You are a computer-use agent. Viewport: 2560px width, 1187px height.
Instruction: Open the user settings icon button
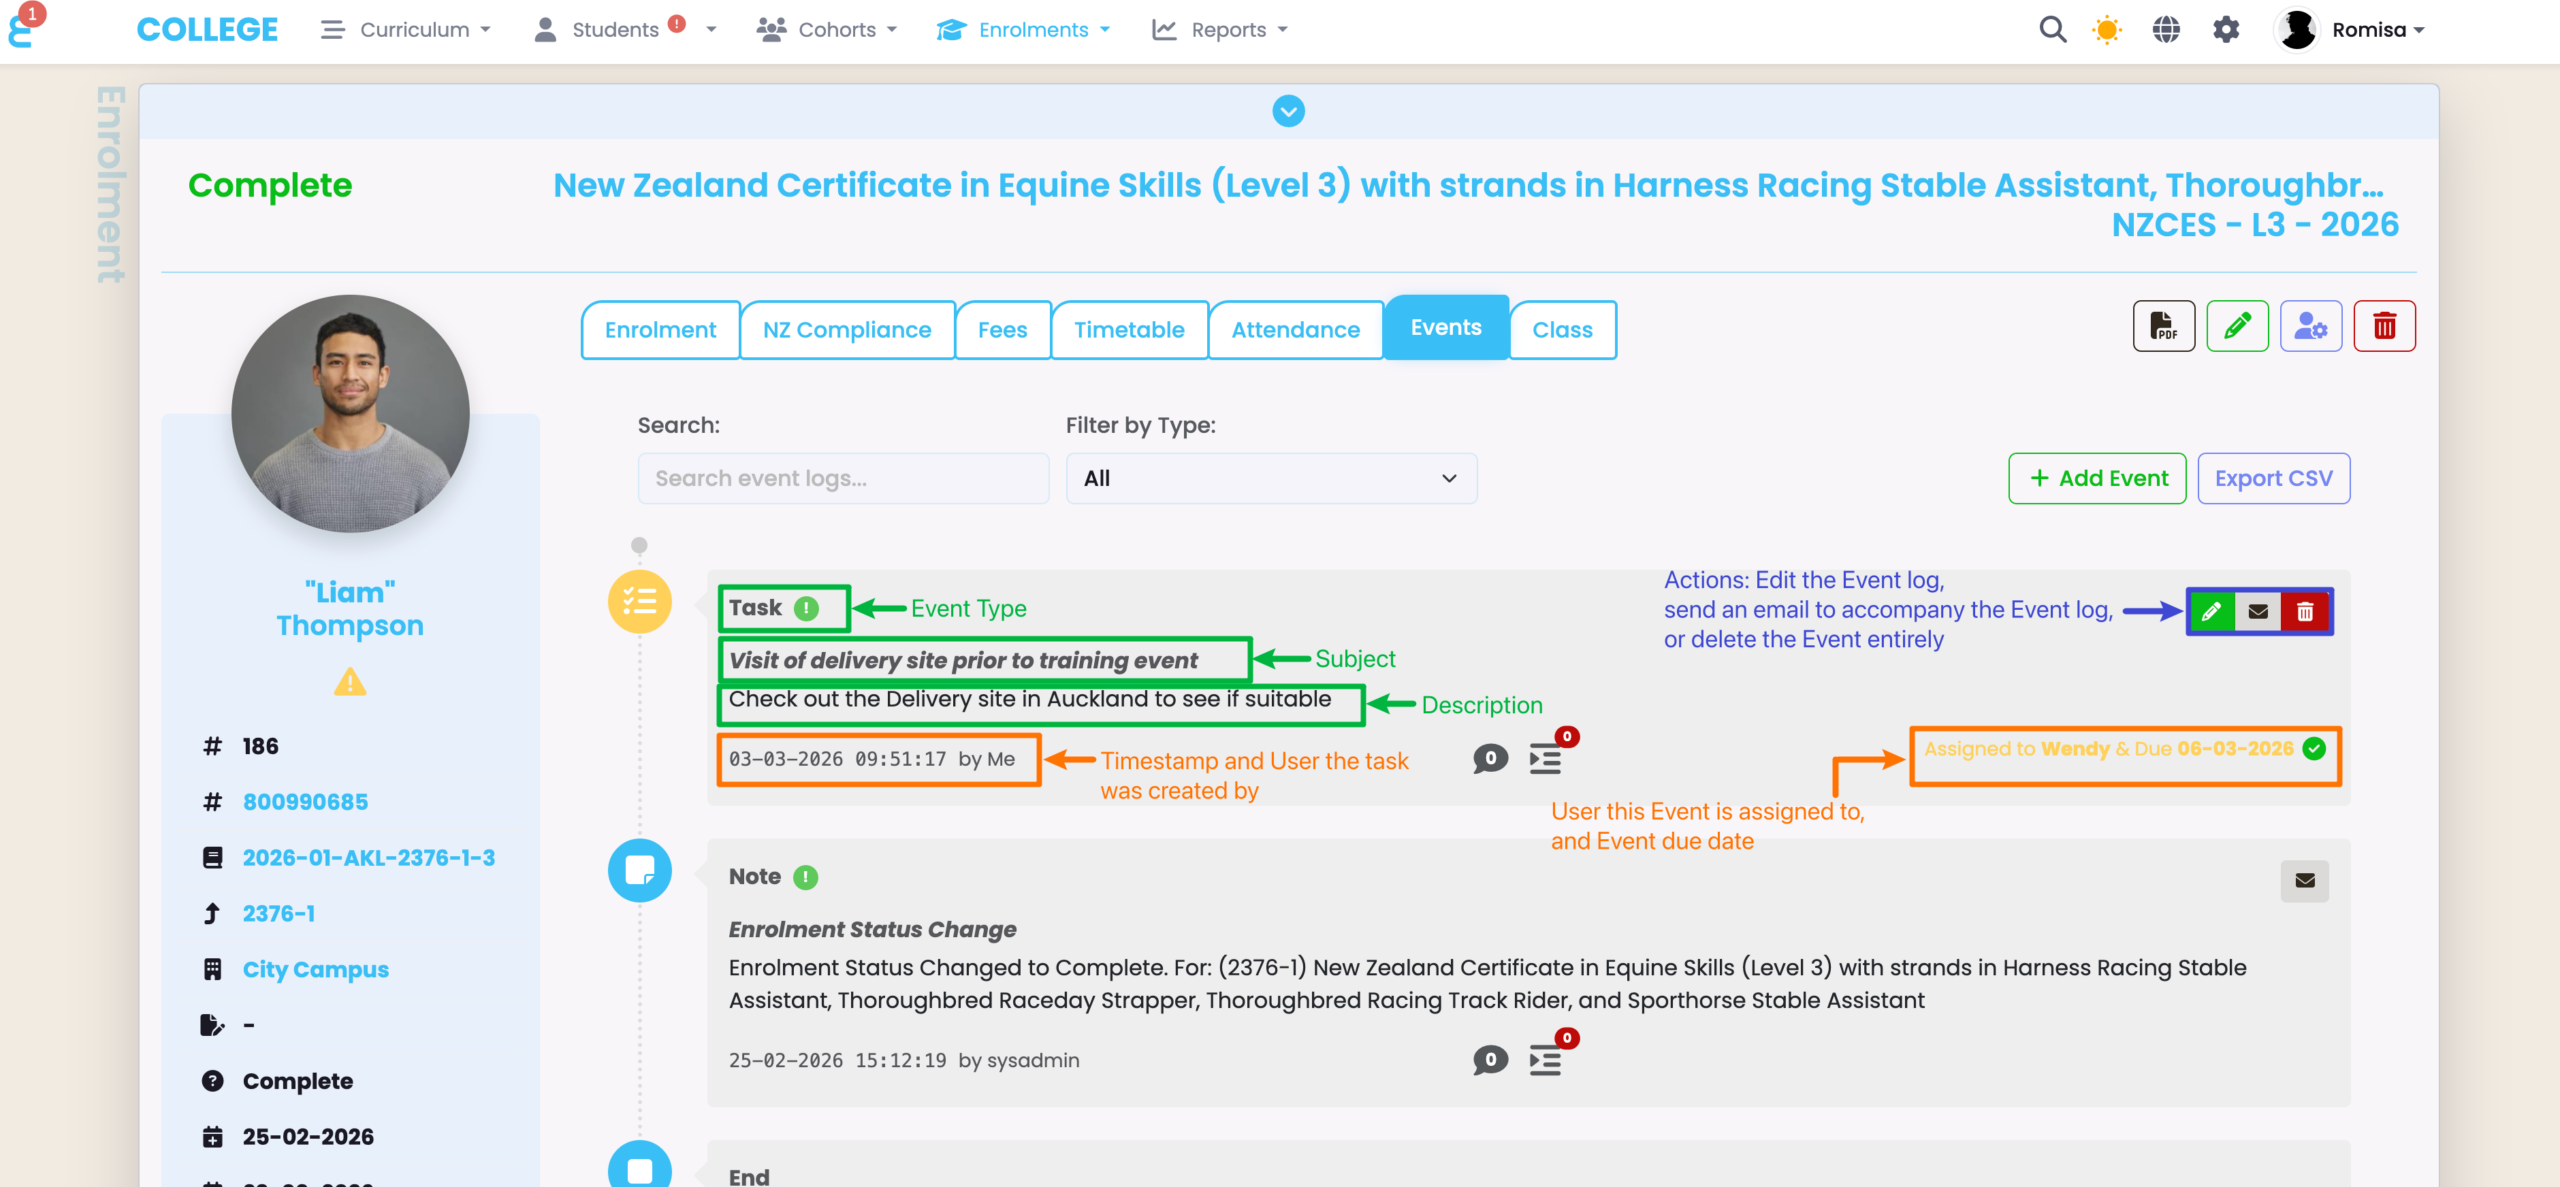[2310, 326]
